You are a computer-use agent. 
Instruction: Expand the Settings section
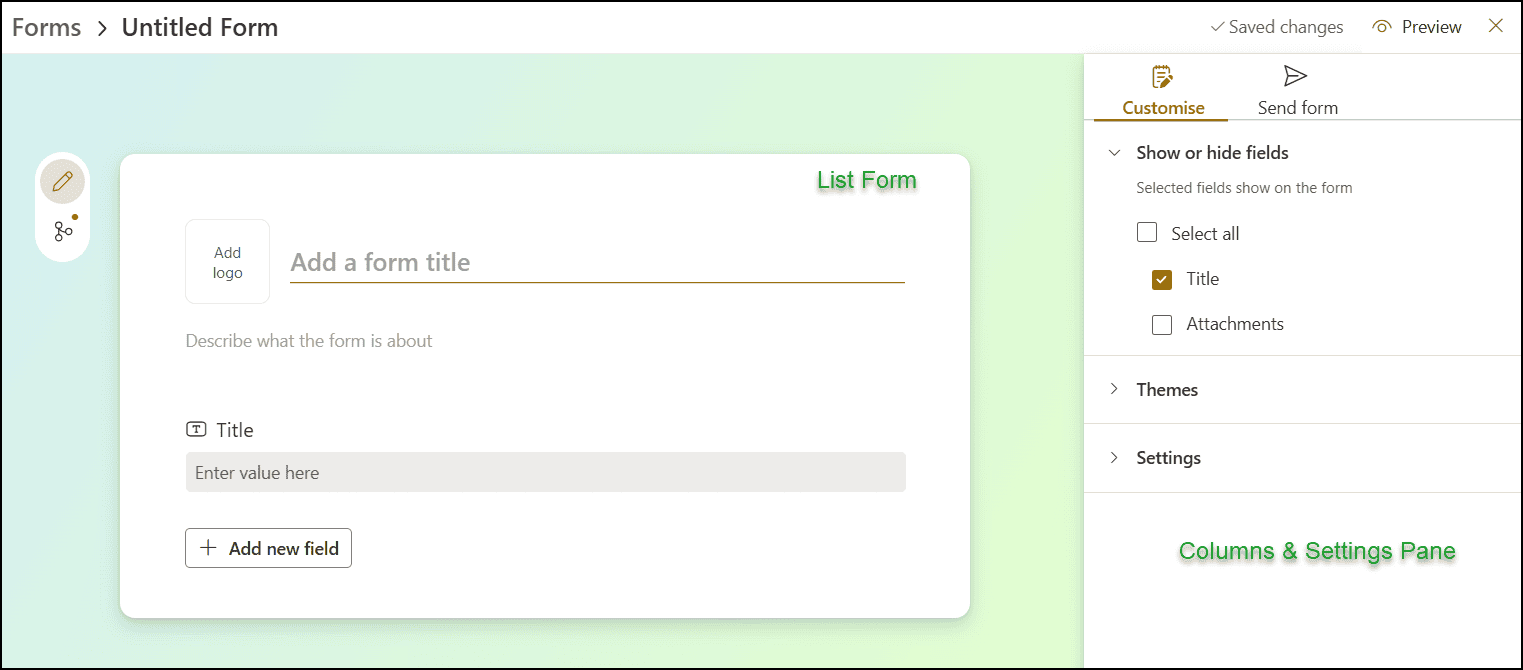(x=1115, y=458)
